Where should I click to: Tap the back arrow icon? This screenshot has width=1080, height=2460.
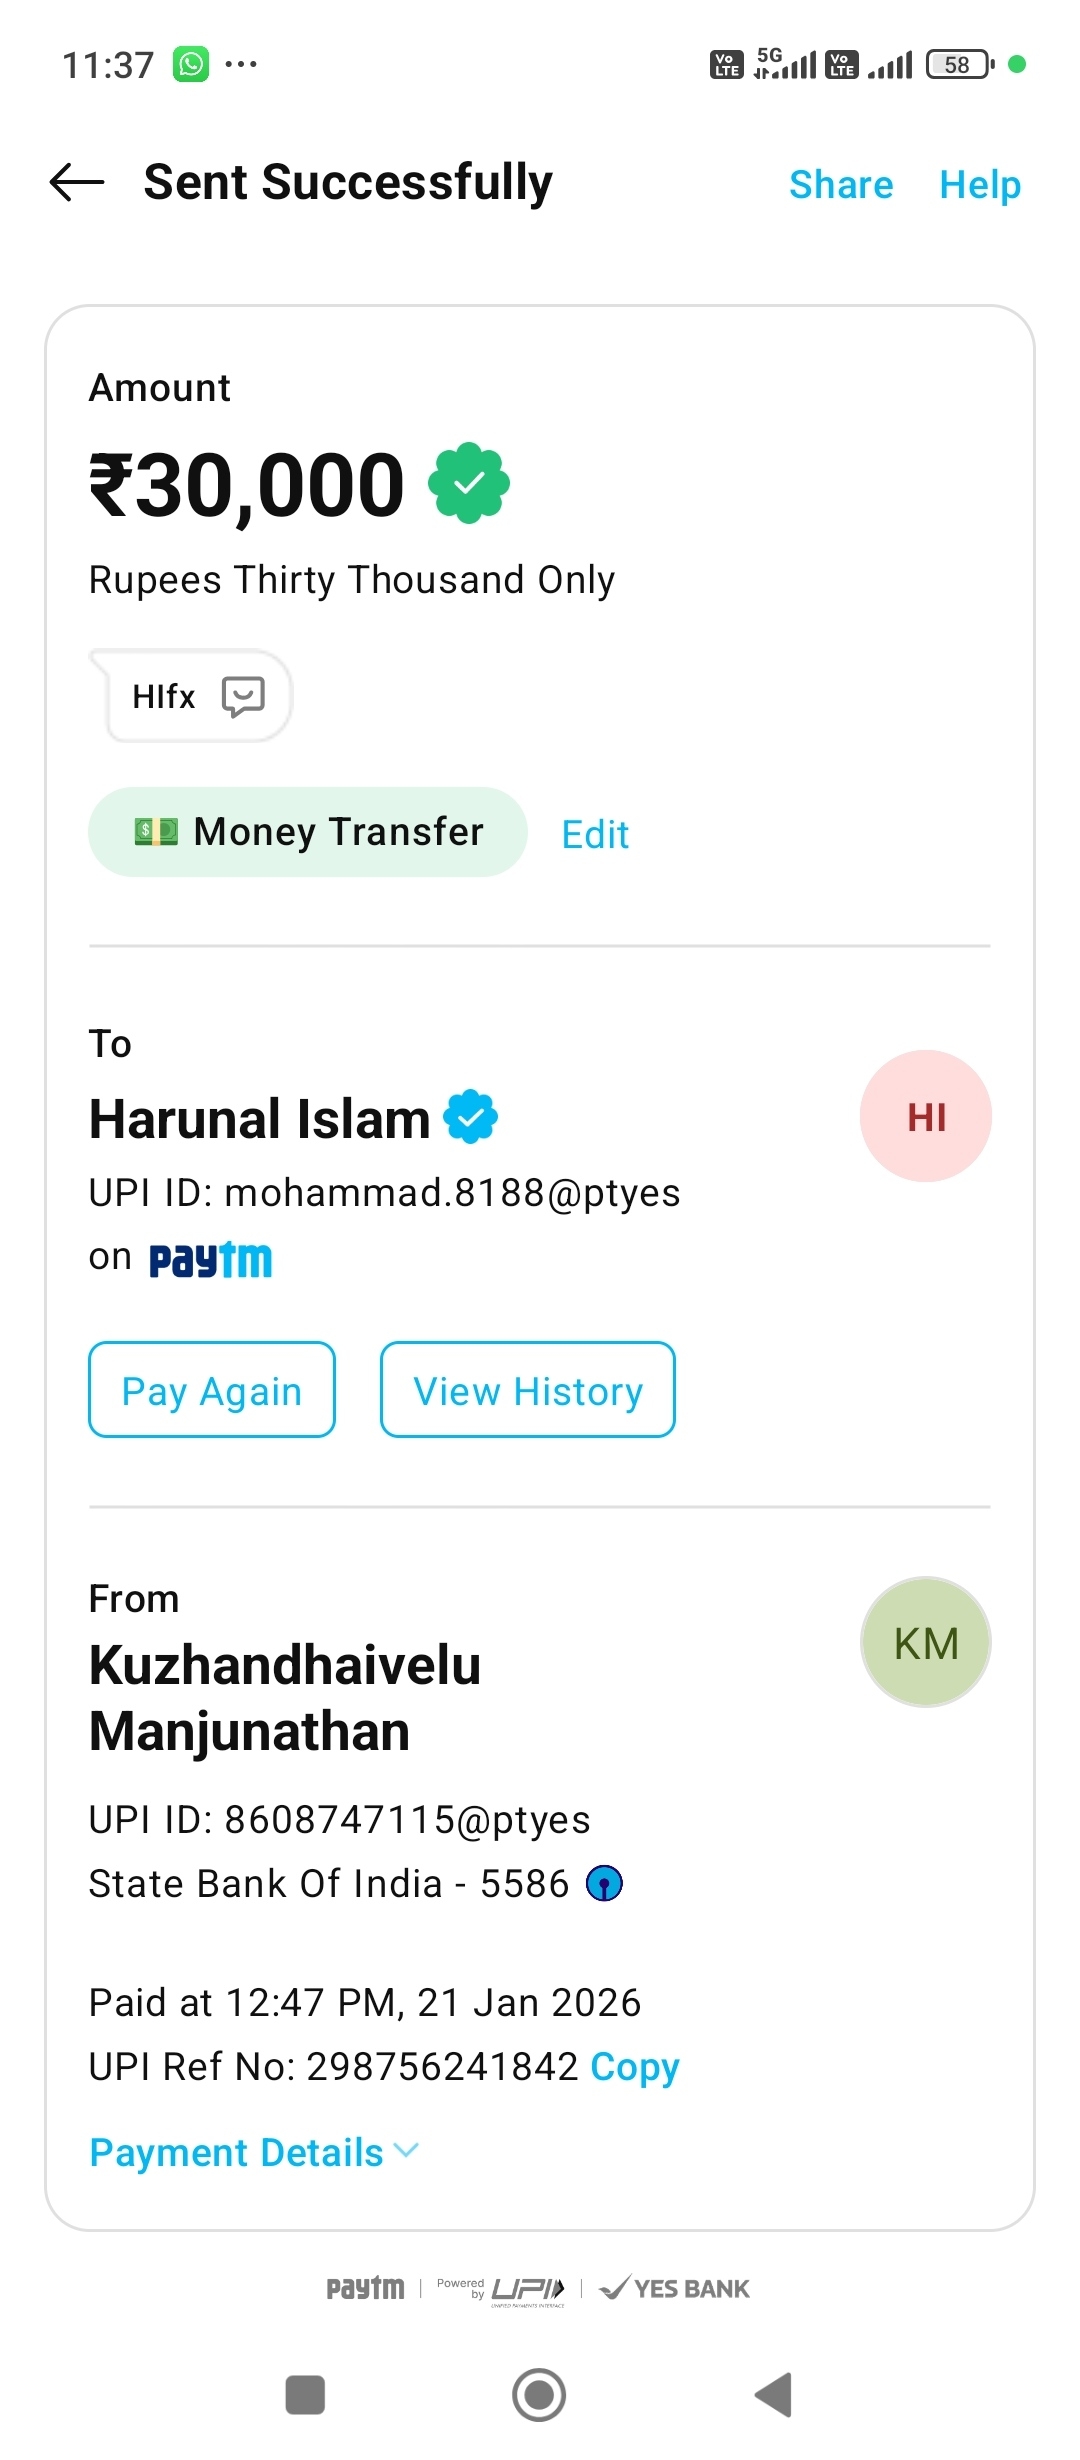click(77, 183)
